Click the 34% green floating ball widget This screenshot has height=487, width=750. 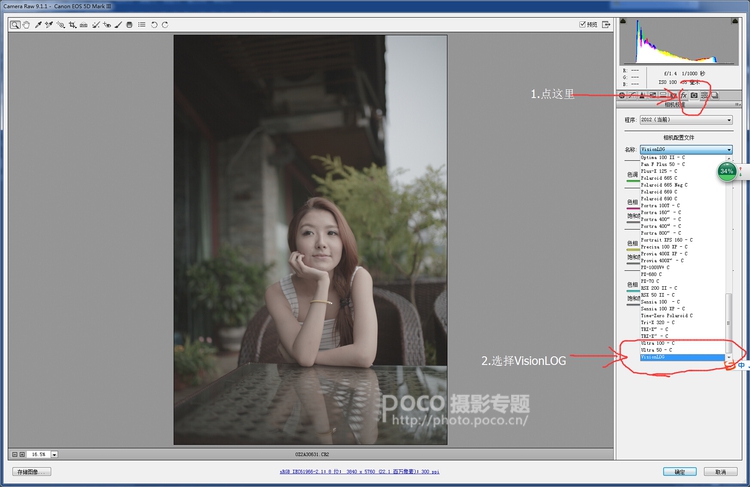click(727, 171)
